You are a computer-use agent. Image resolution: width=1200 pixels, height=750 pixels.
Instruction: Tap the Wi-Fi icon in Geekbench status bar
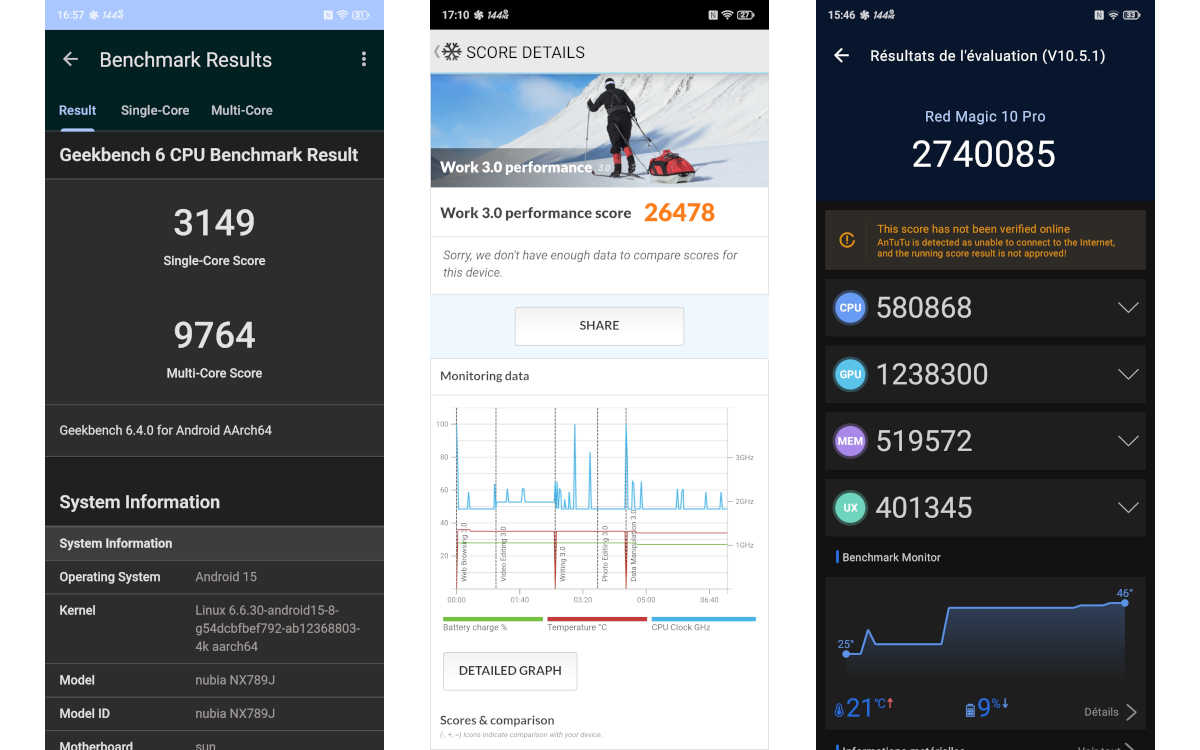343,15
